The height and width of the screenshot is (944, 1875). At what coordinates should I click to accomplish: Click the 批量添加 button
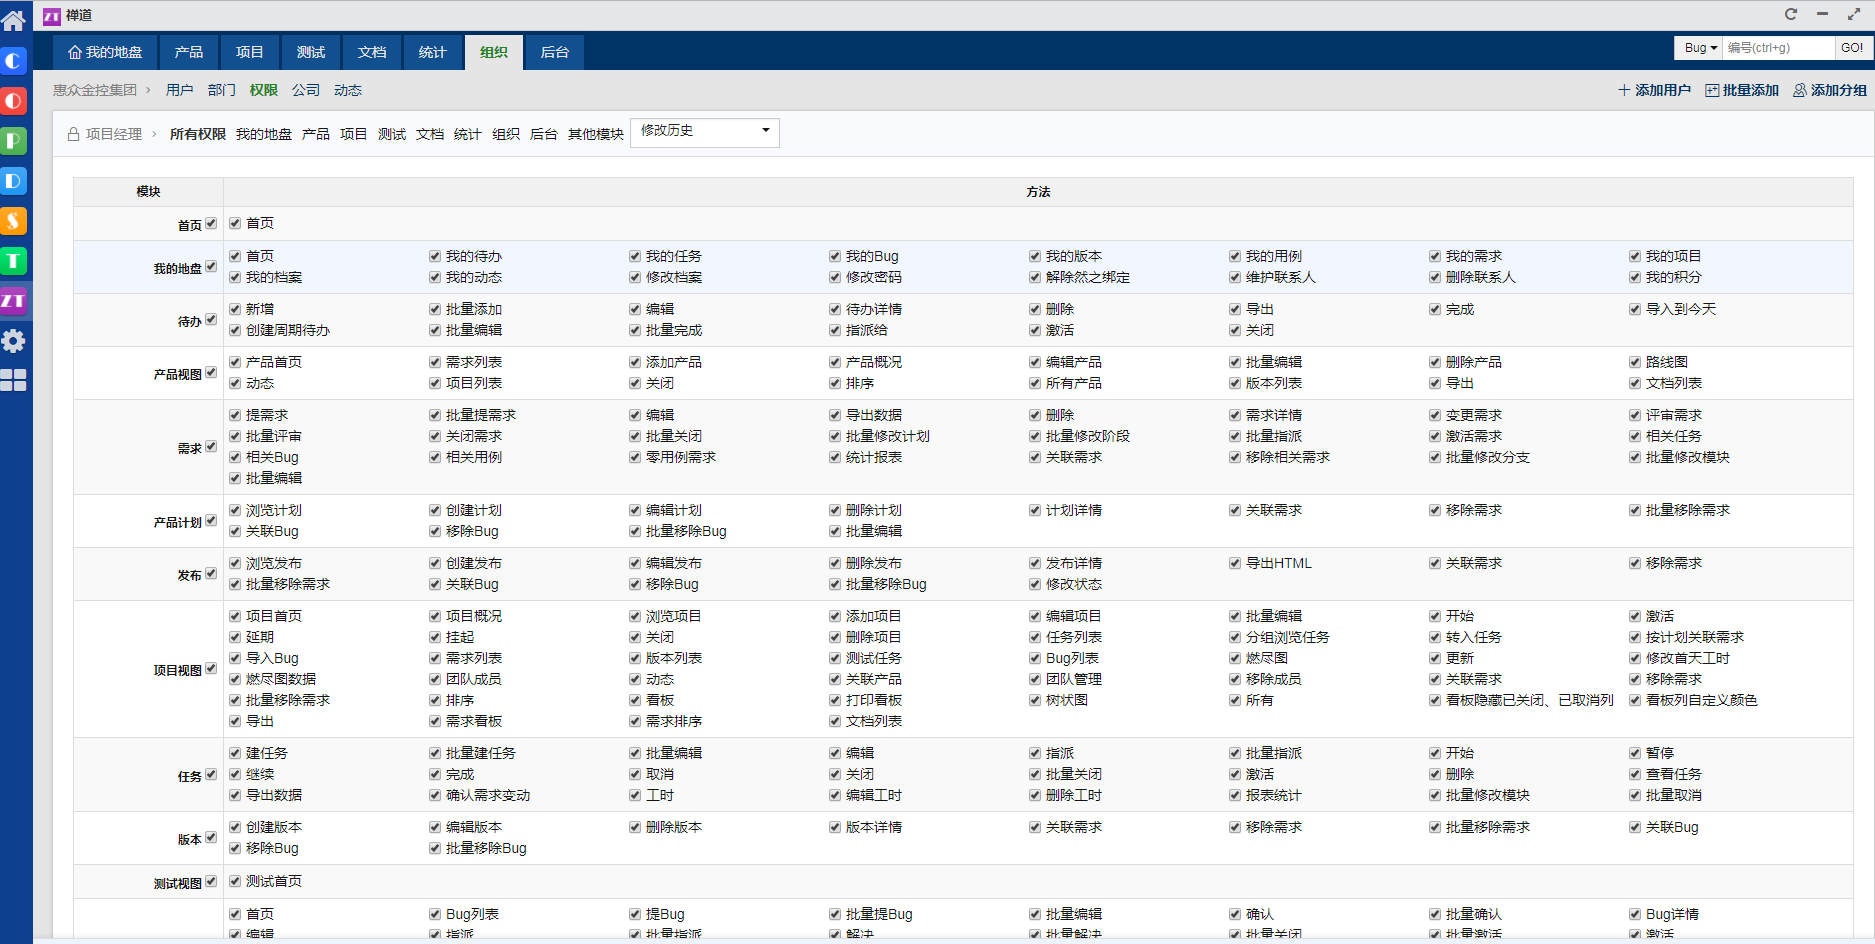pos(1742,90)
